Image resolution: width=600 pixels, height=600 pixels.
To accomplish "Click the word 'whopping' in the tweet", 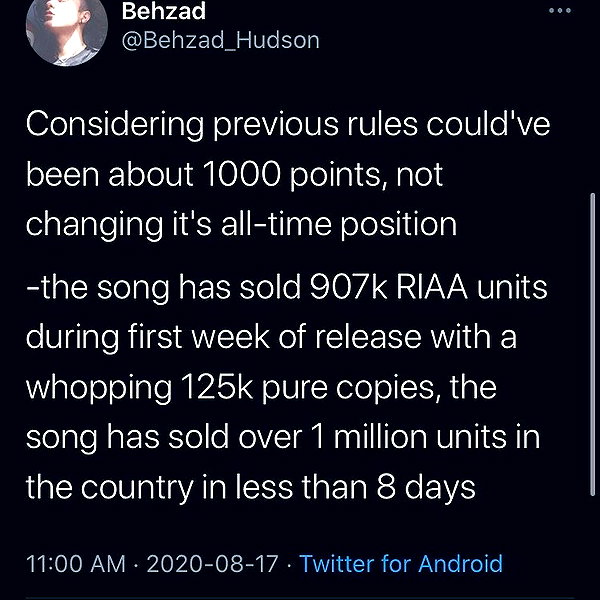I will (99, 387).
